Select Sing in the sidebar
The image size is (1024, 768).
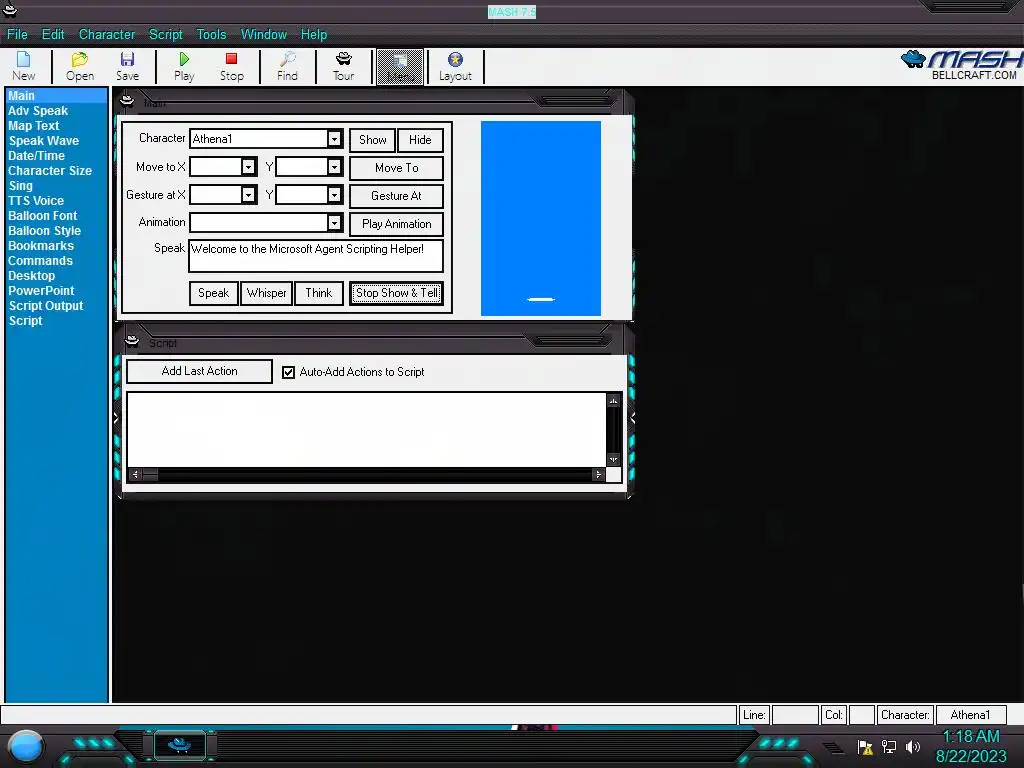coord(20,186)
